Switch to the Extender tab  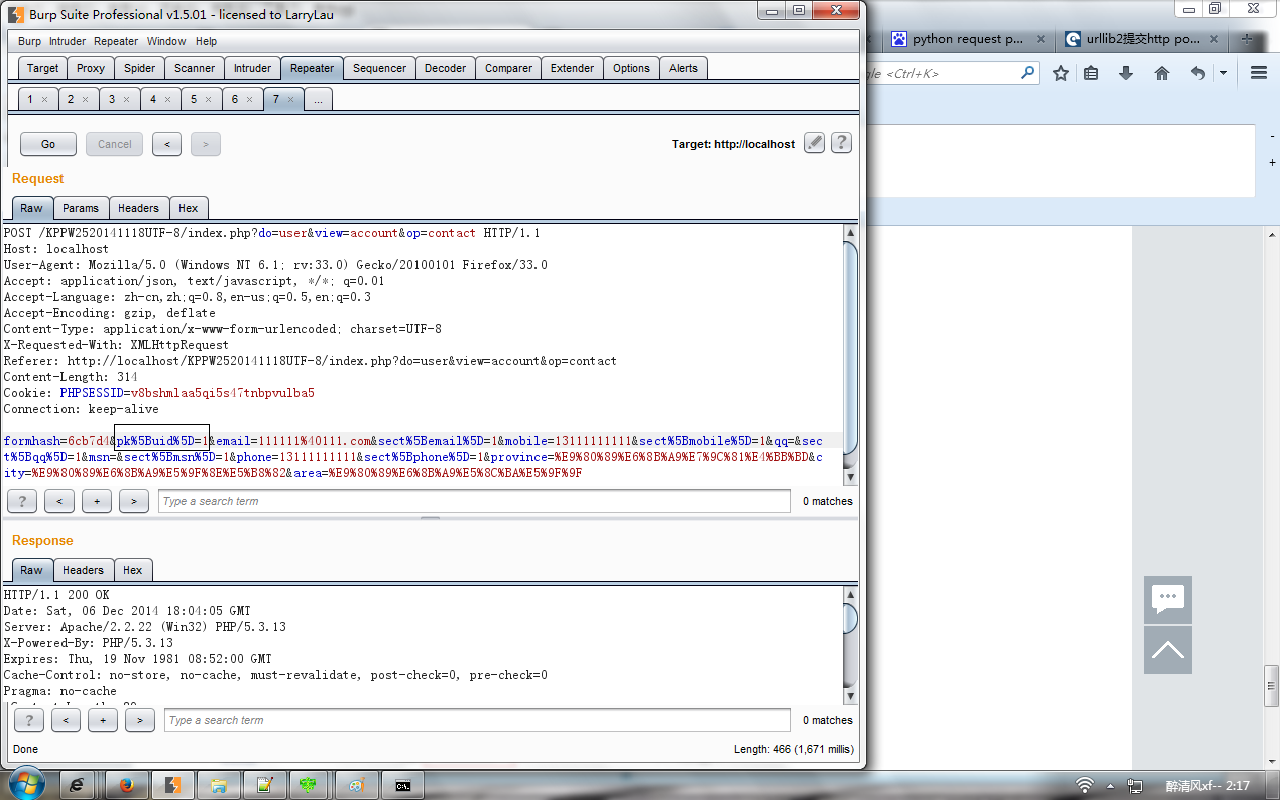[572, 68]
